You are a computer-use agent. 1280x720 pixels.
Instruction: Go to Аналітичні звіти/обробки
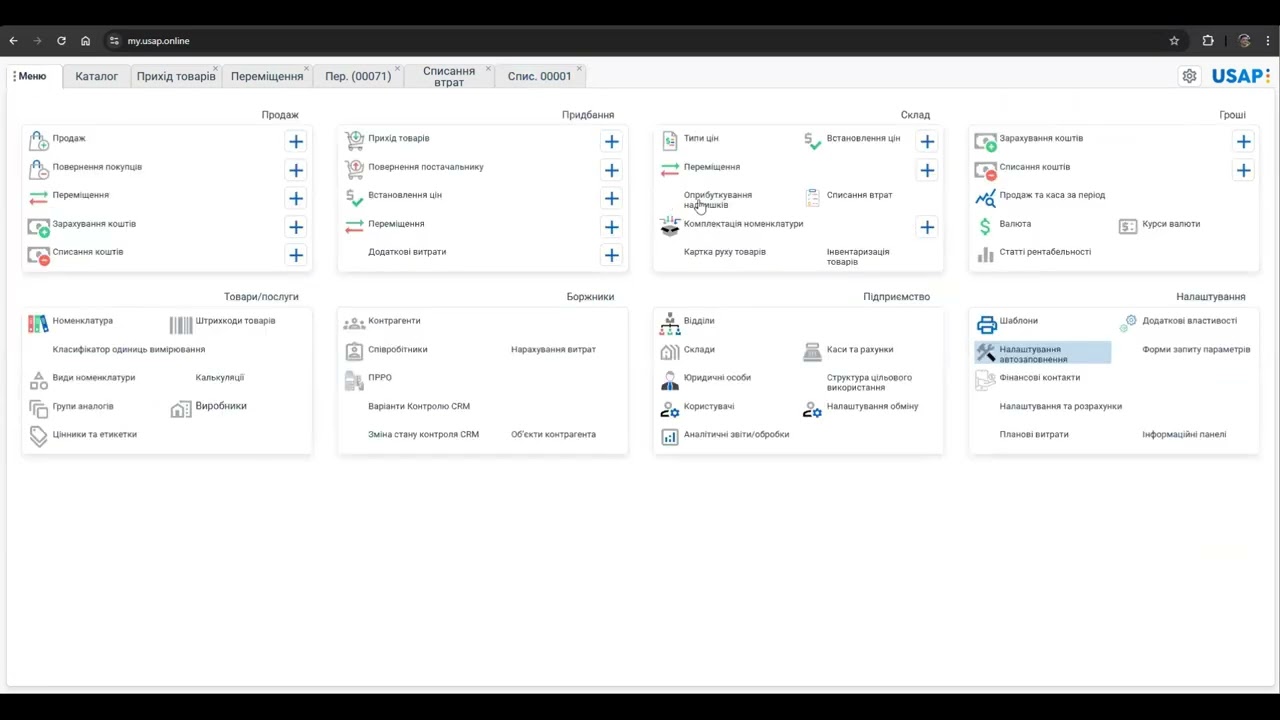click(x=736, y=435)
